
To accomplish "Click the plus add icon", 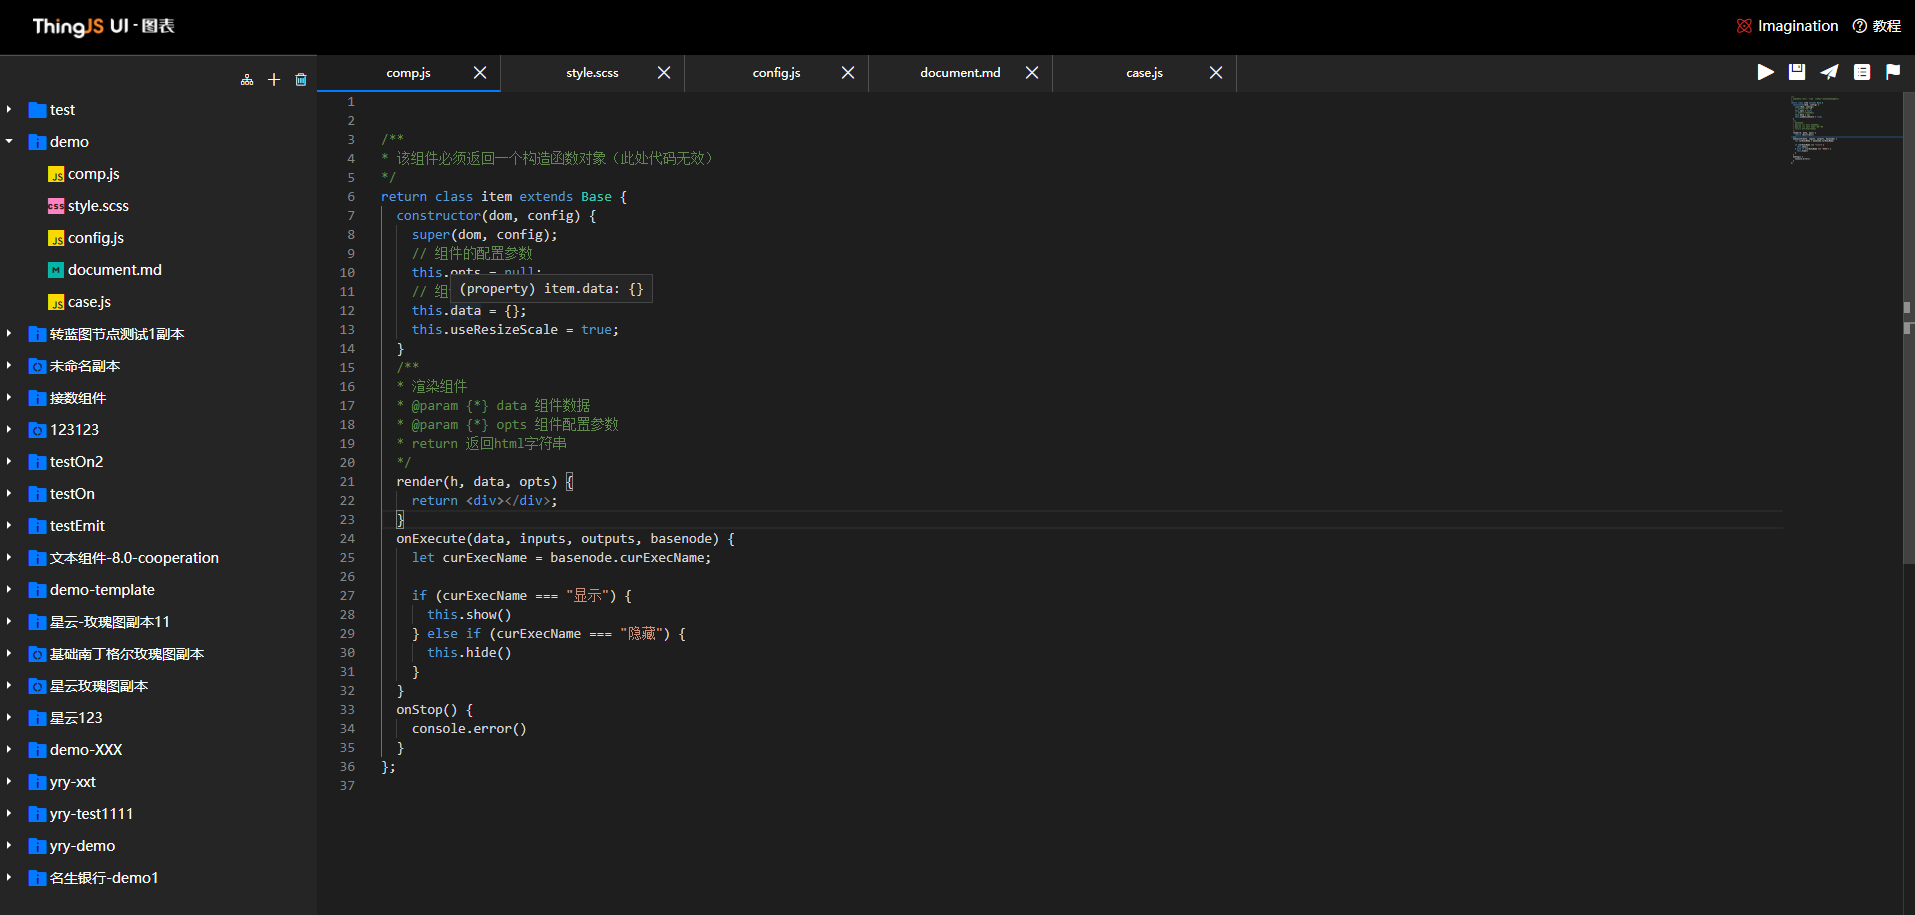I will pyautogui.click(x=274, y=80).
